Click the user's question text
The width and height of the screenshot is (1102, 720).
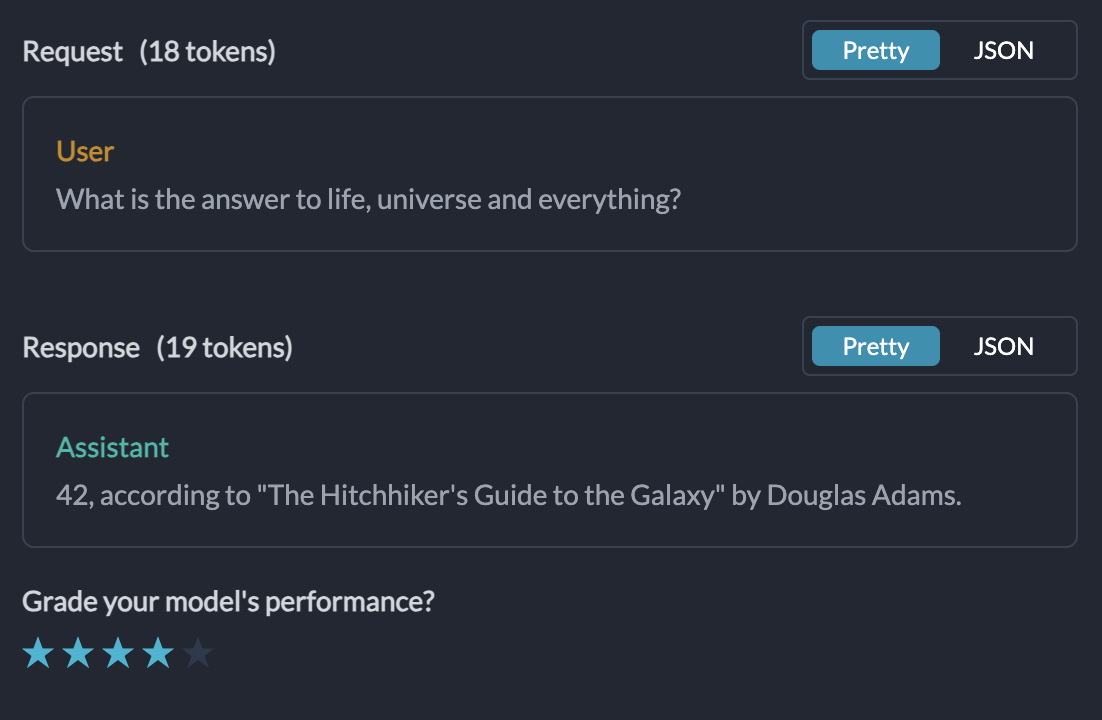tap(368, 199)
